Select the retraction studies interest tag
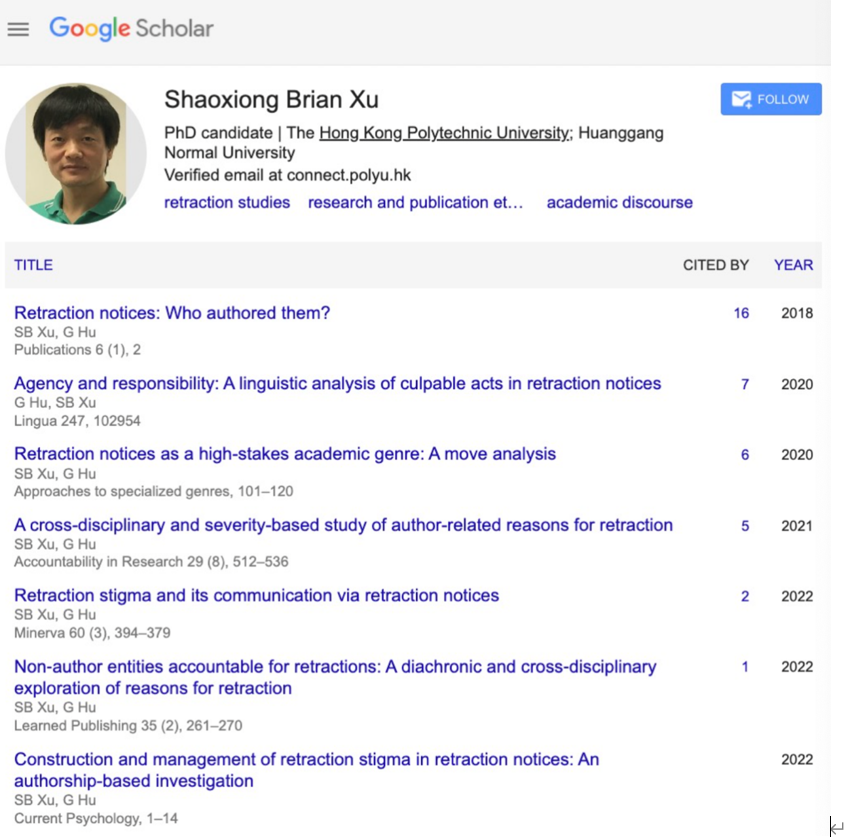 (227, 202)
